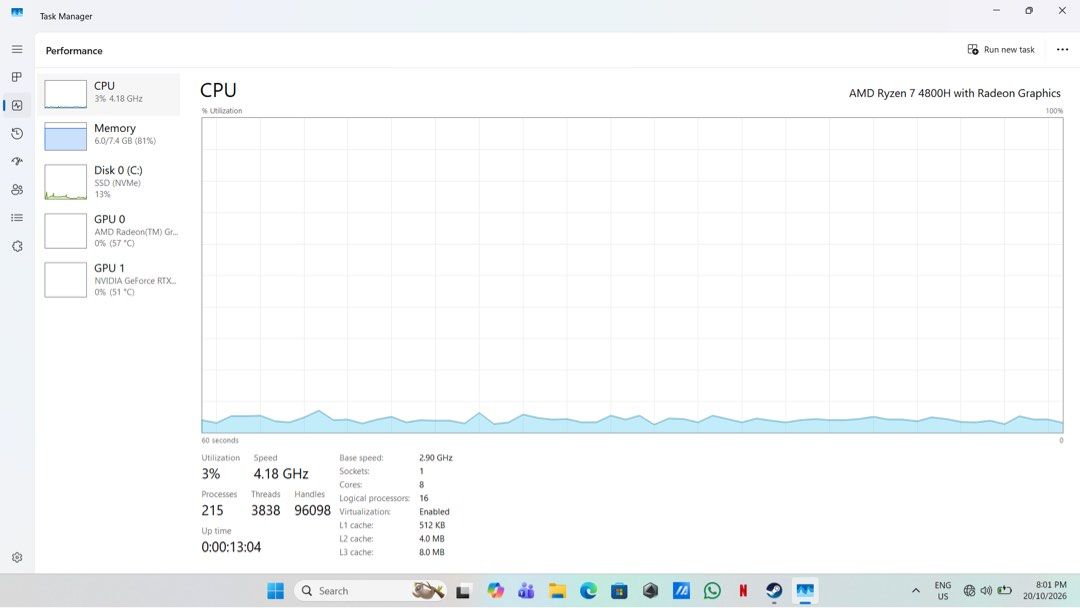Click the taskbar Search box
The height and width of the screenshot is (608, 1080).
pyautogui.click(x=371, y=591)
